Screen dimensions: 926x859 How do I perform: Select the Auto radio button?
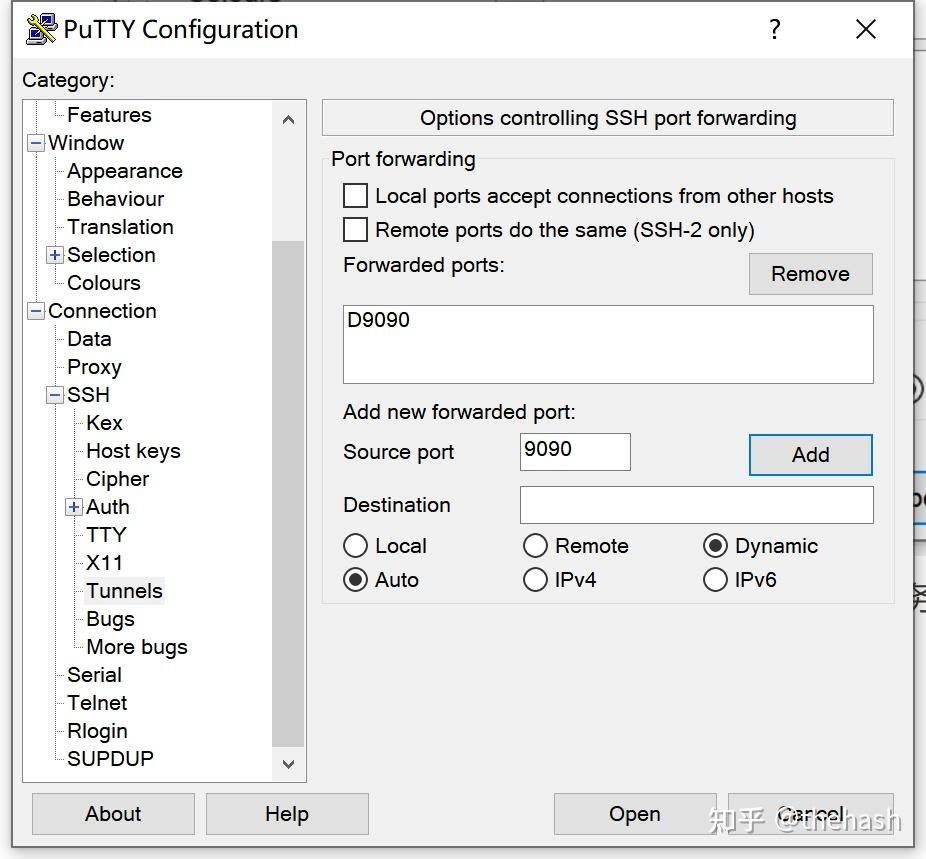point(356,580)
